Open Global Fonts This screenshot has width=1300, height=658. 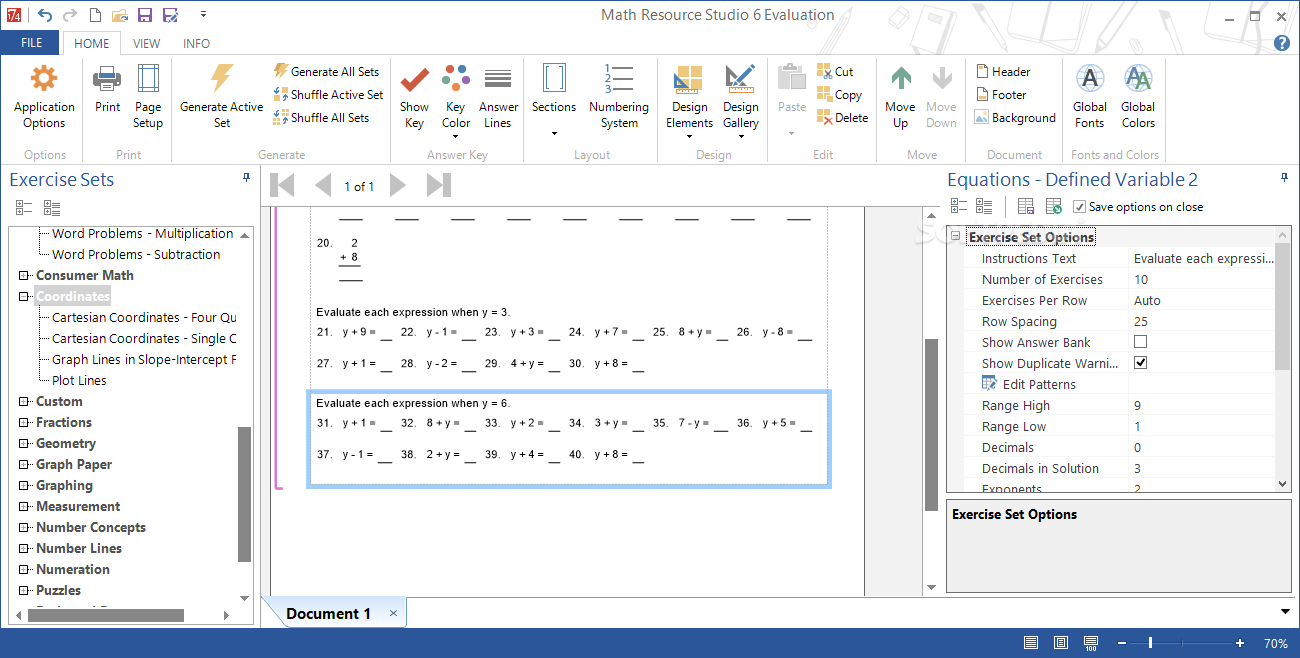pyautogui.click(x=1090, y=97)
